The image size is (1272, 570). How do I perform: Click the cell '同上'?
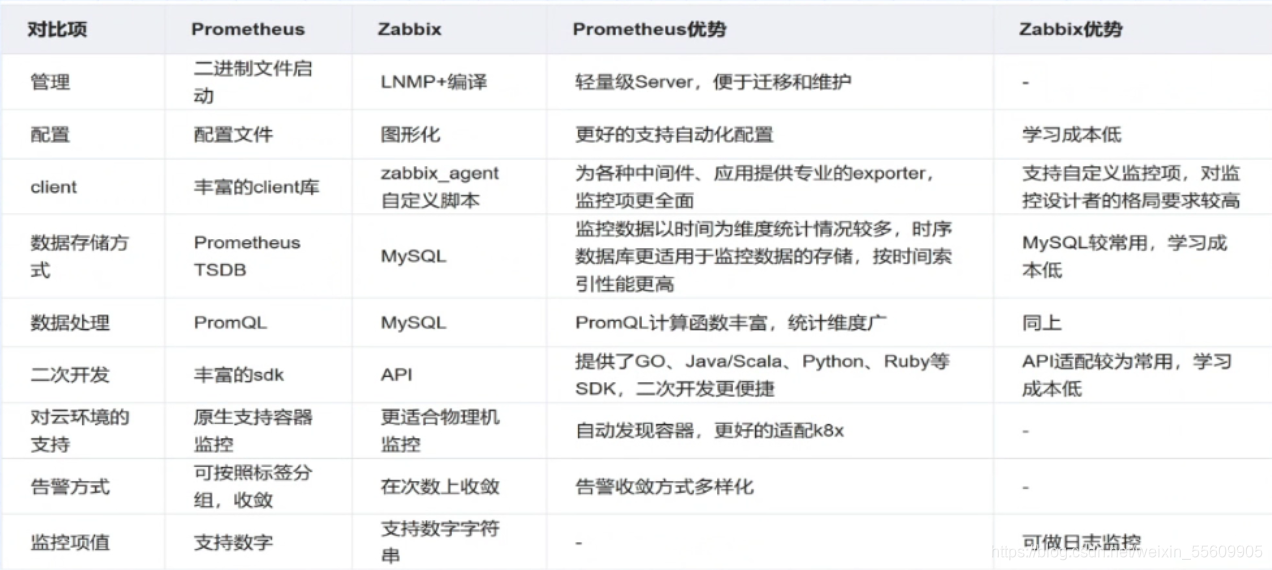coord(1041,323)
